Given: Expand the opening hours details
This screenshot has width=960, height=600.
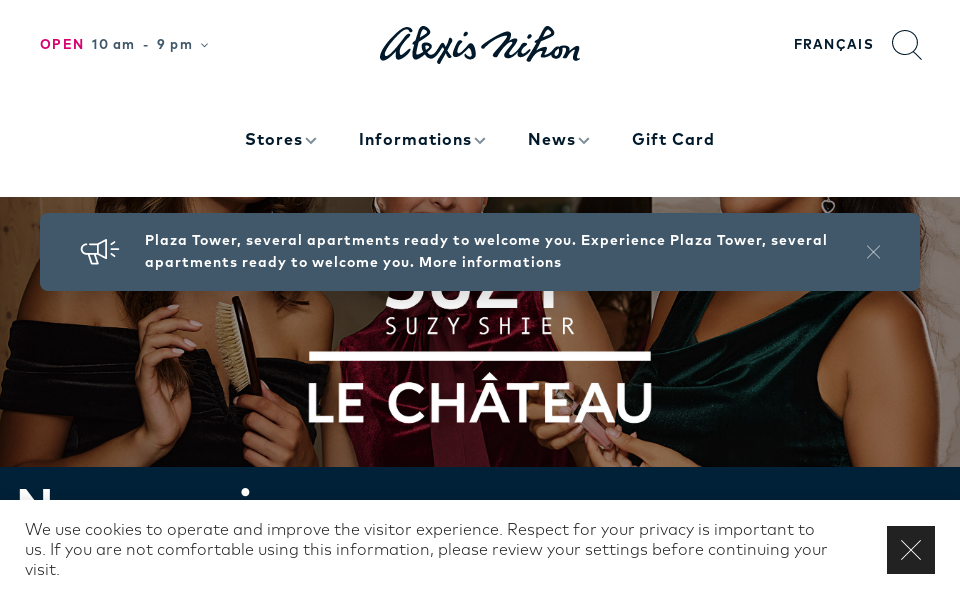Looking at the screenshot, I should (x=204, y=45).
